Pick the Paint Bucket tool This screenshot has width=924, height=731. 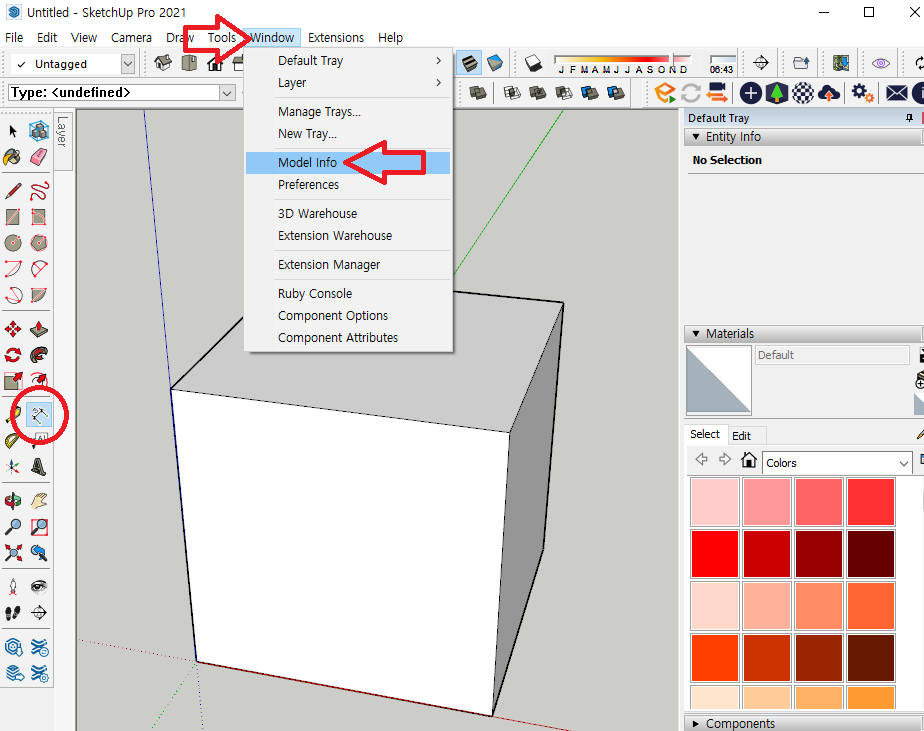(x=13, y=157)
